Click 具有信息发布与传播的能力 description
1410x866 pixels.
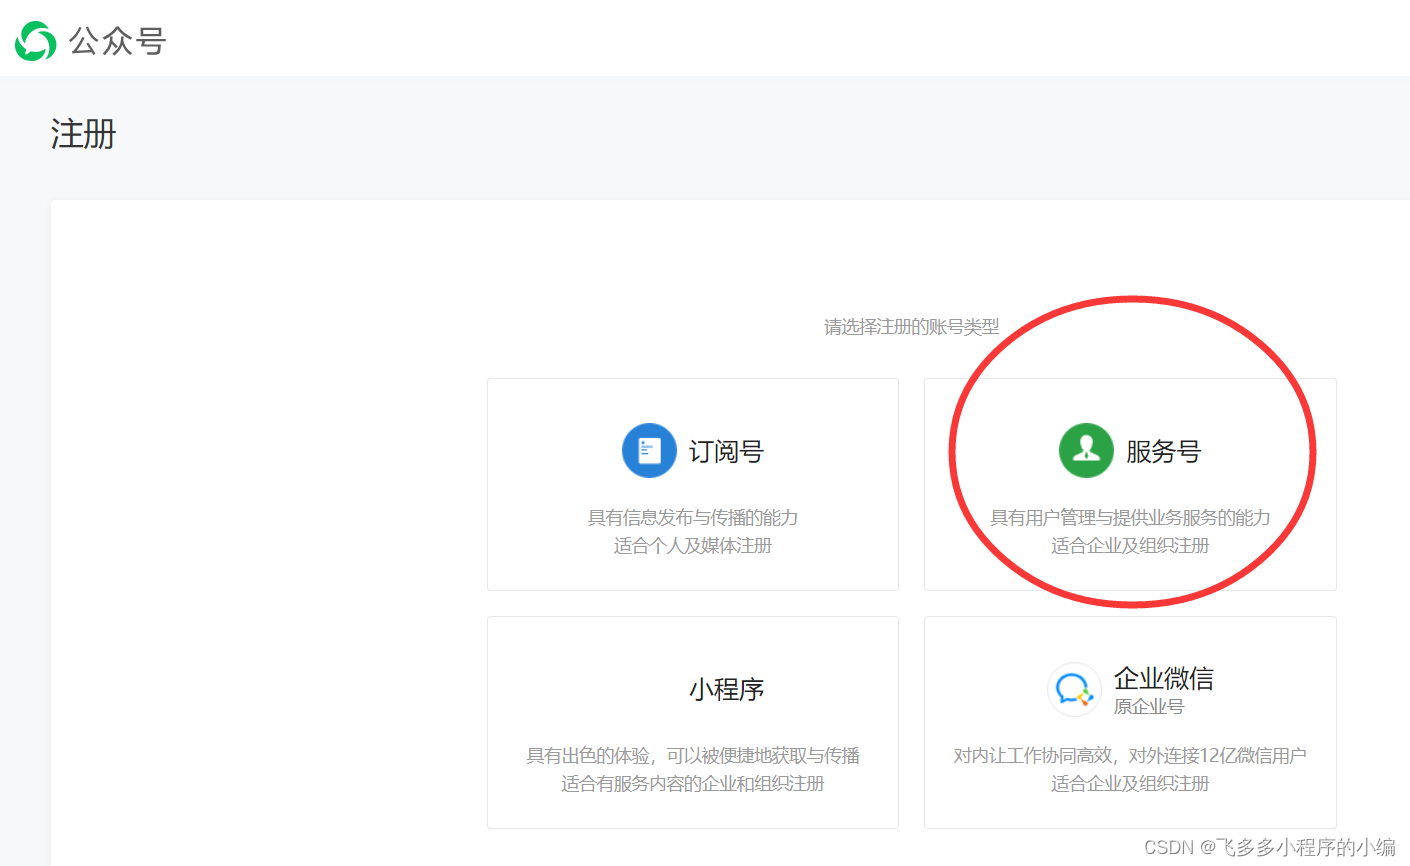(x=693, y=518)
